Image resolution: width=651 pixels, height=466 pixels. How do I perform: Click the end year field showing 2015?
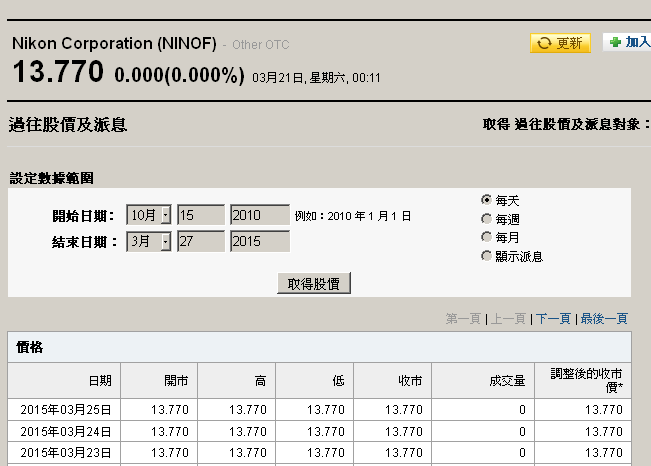tap(260, 241)
